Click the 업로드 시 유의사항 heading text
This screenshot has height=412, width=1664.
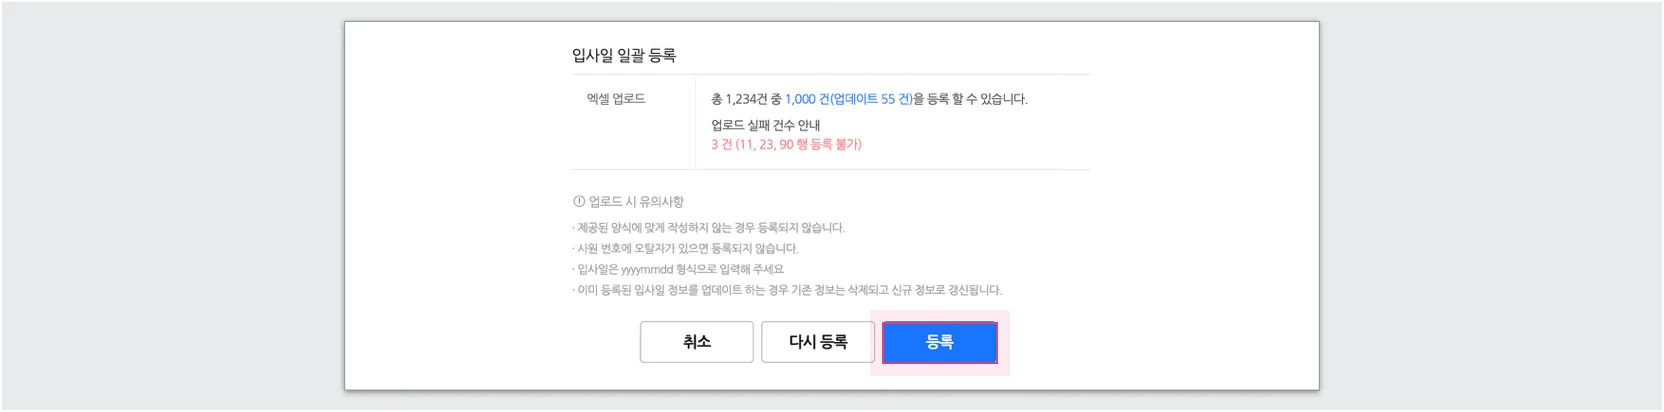point(636,202)
